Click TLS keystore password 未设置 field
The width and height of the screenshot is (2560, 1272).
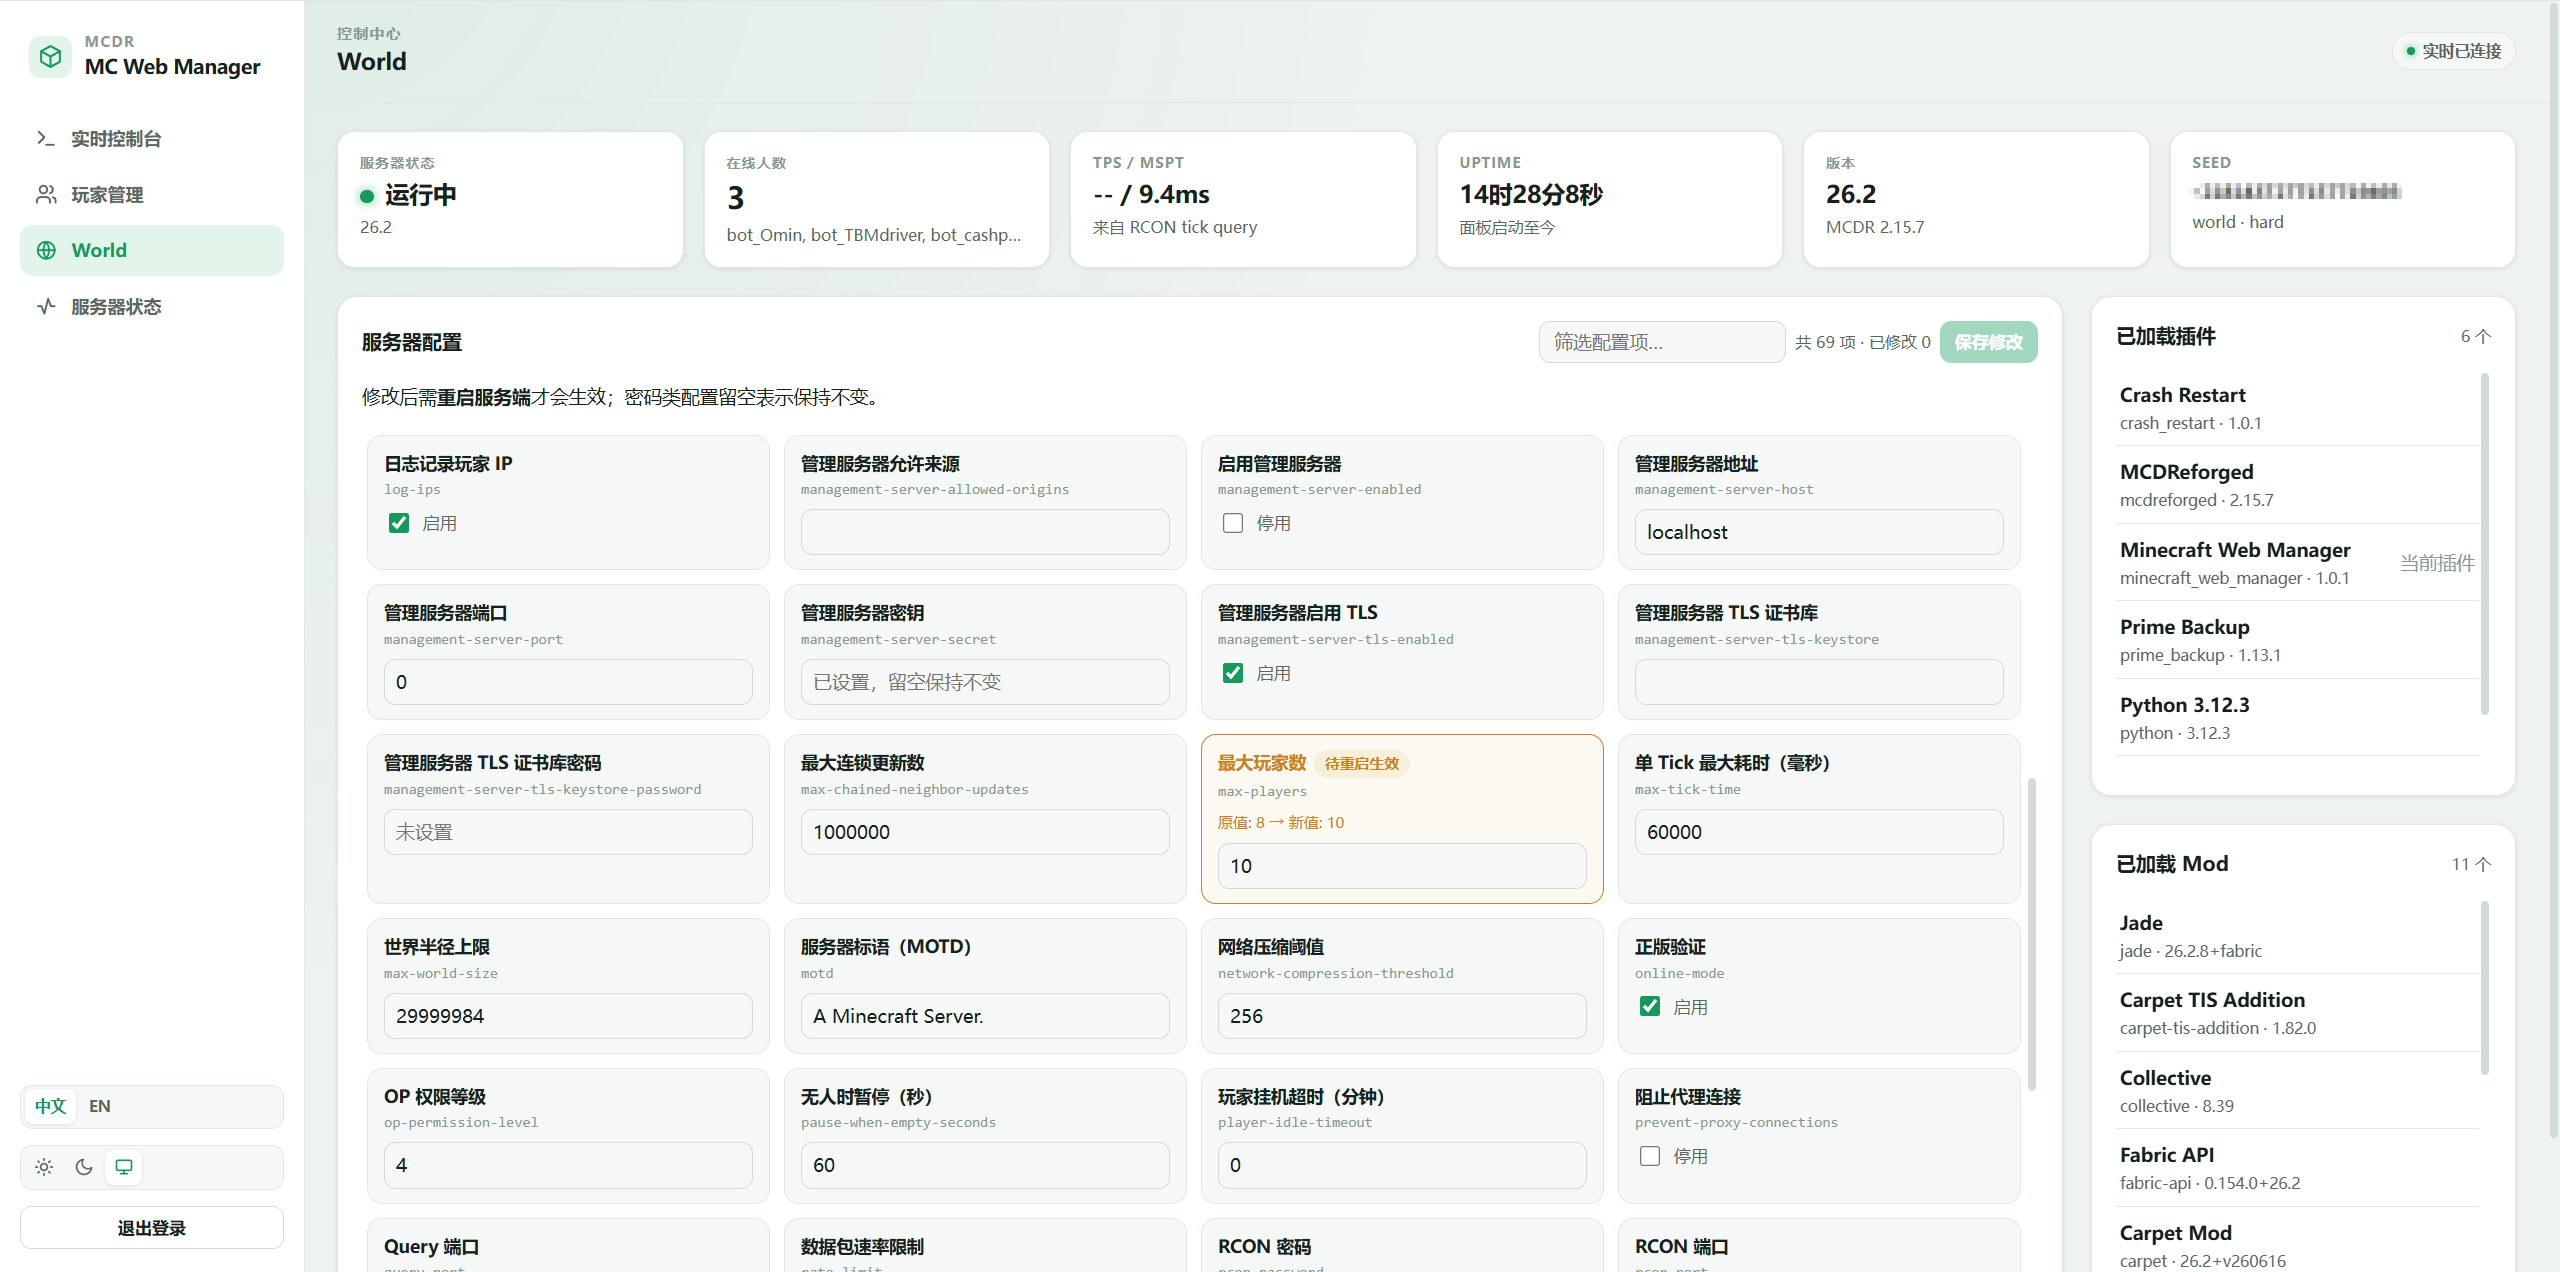coord(568,832)
